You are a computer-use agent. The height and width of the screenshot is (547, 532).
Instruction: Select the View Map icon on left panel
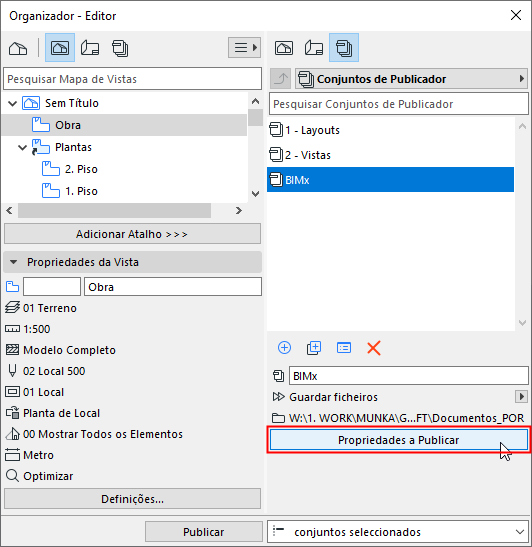point(60,48)
